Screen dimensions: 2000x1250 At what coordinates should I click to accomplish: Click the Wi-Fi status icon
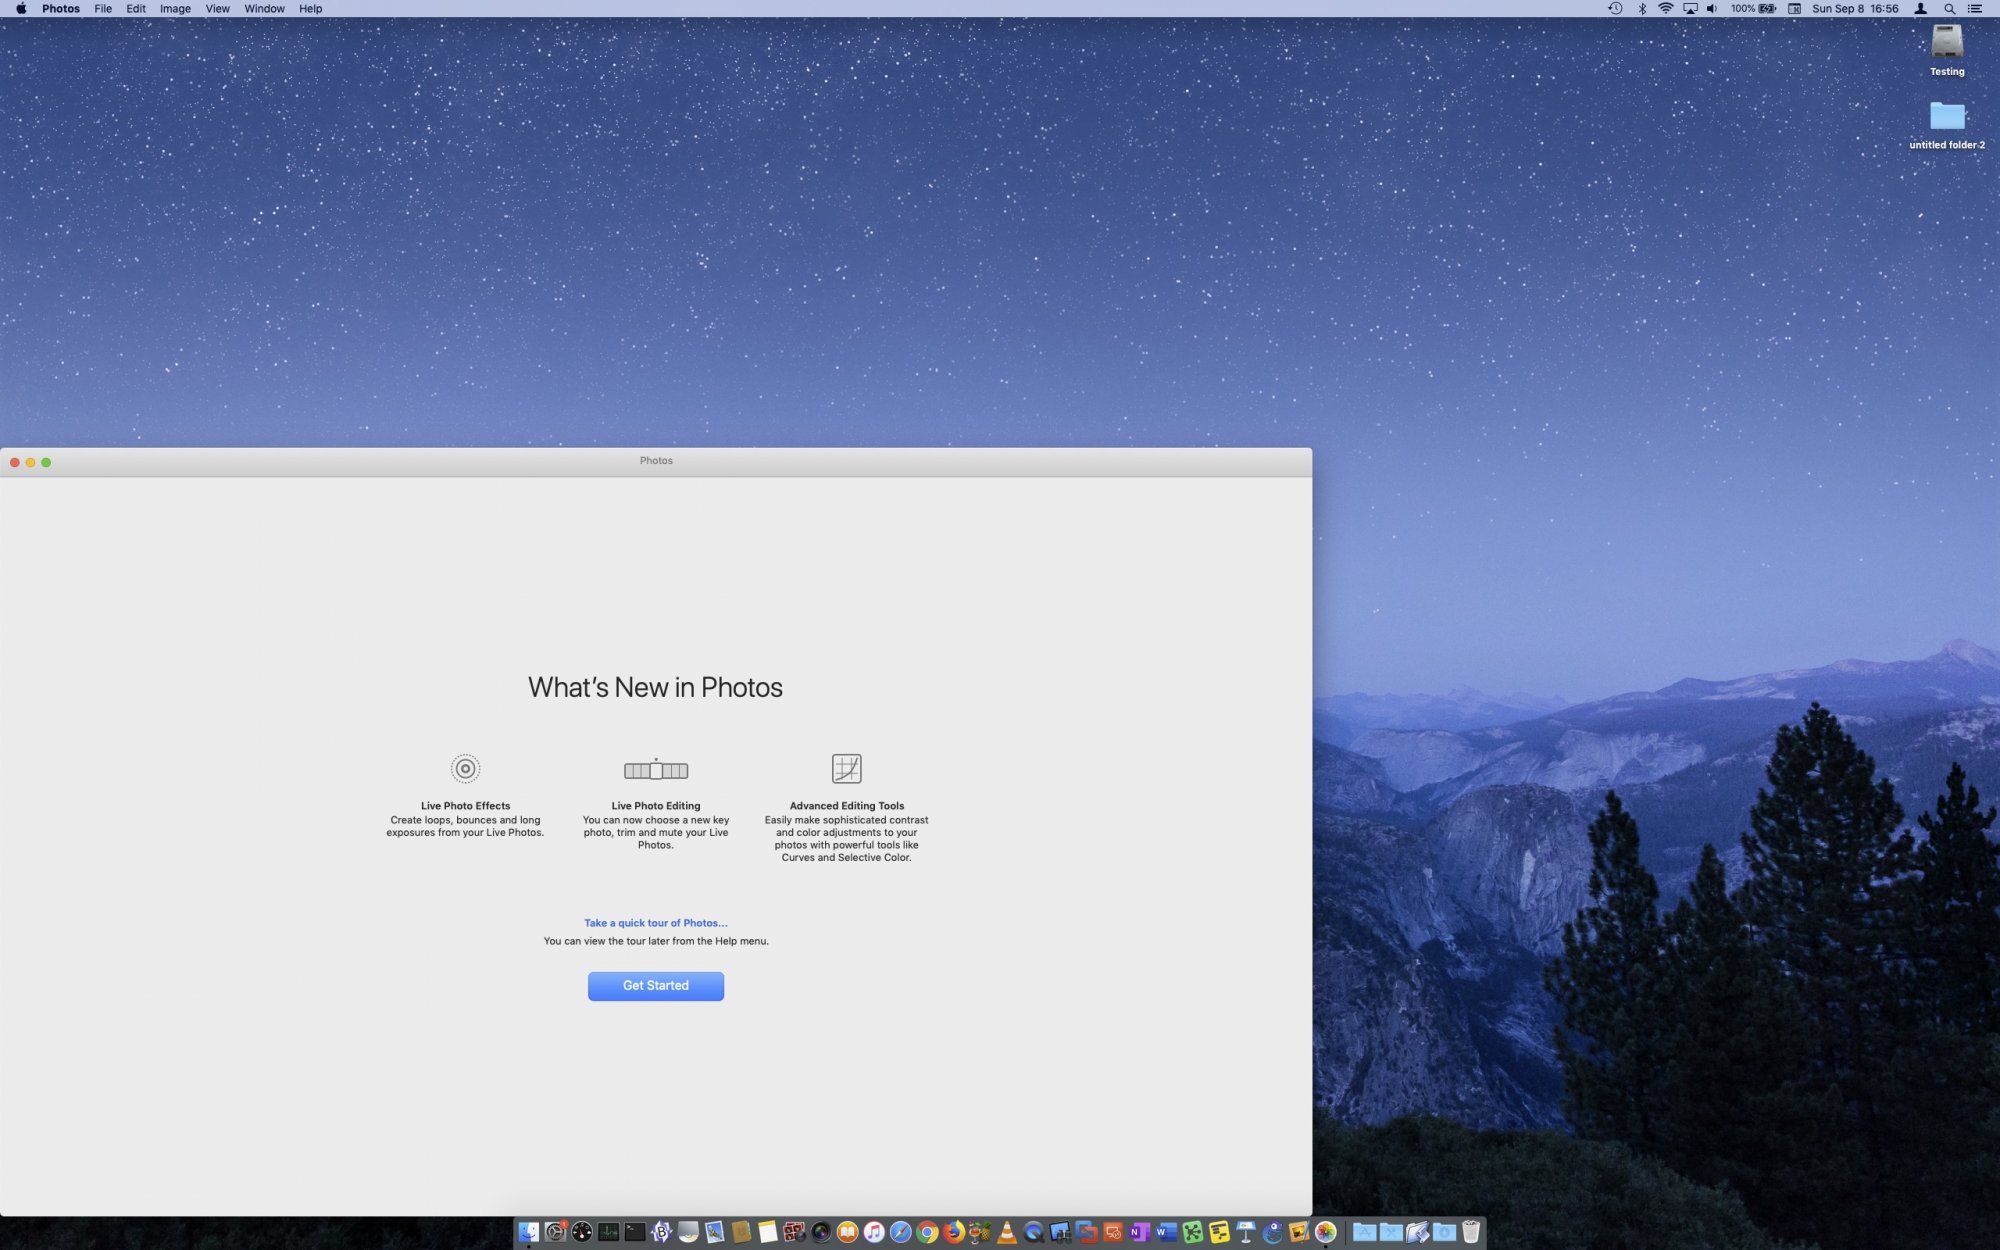[1665, 9]
